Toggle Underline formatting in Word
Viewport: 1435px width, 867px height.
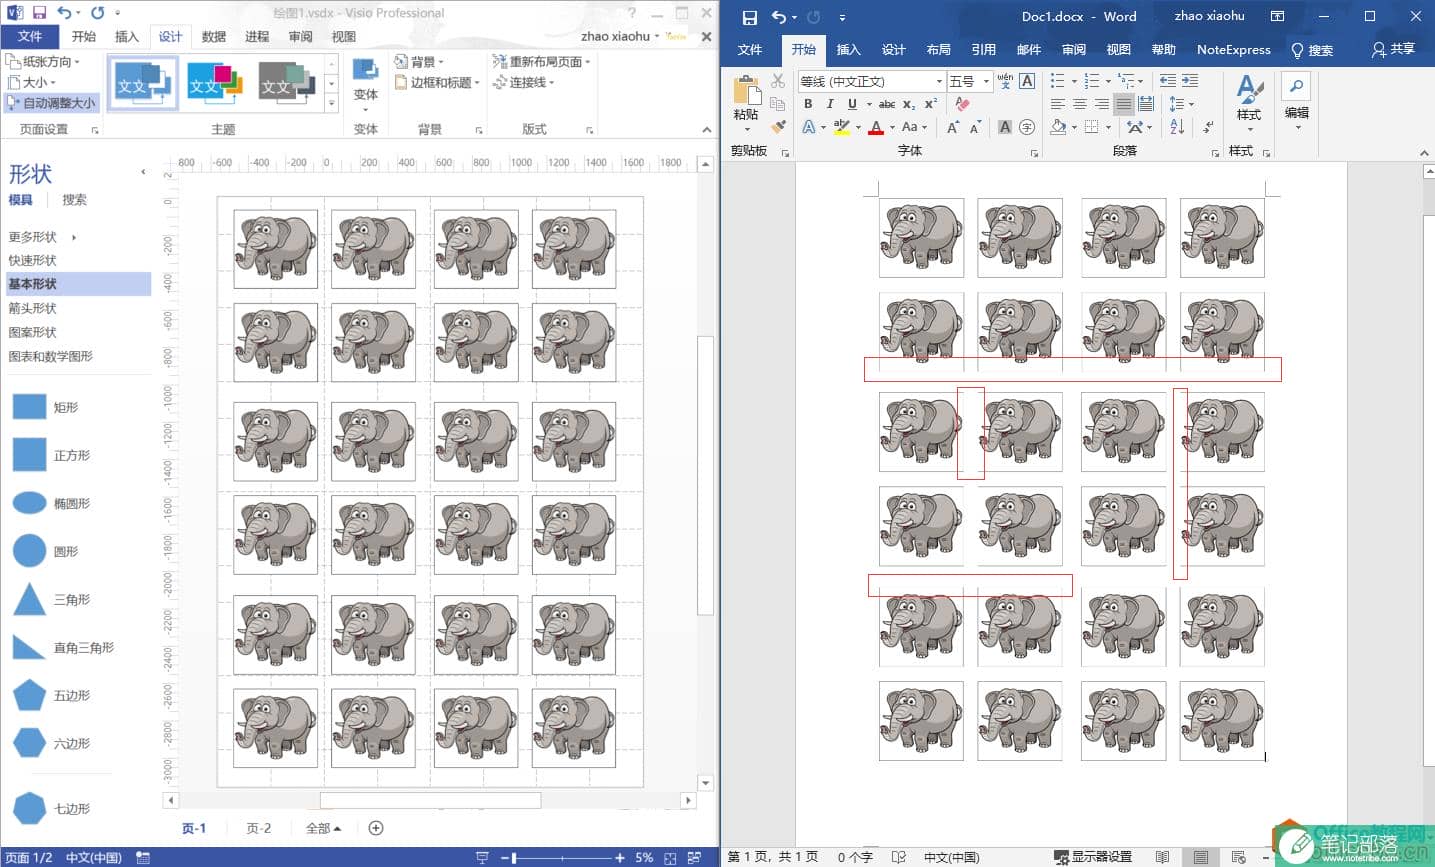(852, 104)
